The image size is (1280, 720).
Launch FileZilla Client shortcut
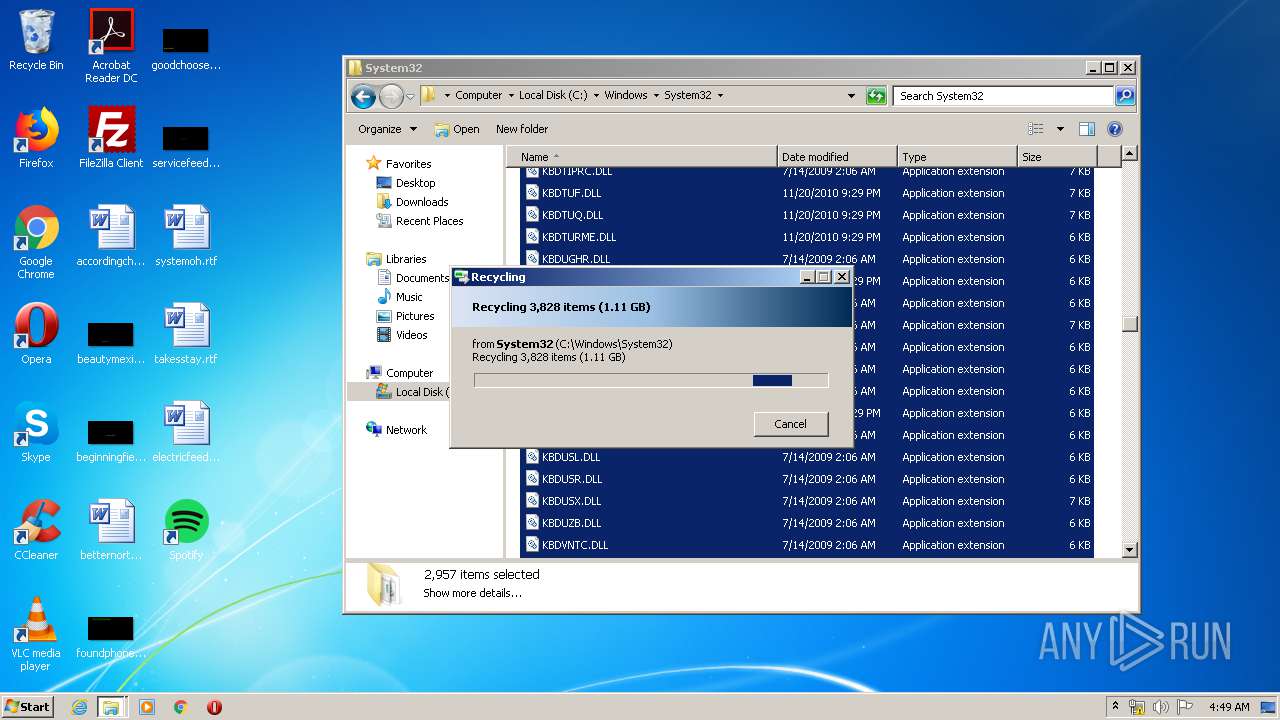(111, 139)
